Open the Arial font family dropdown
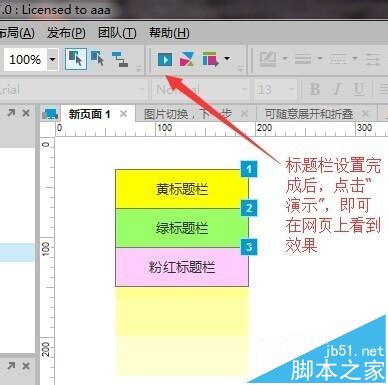 pos(142,89)
